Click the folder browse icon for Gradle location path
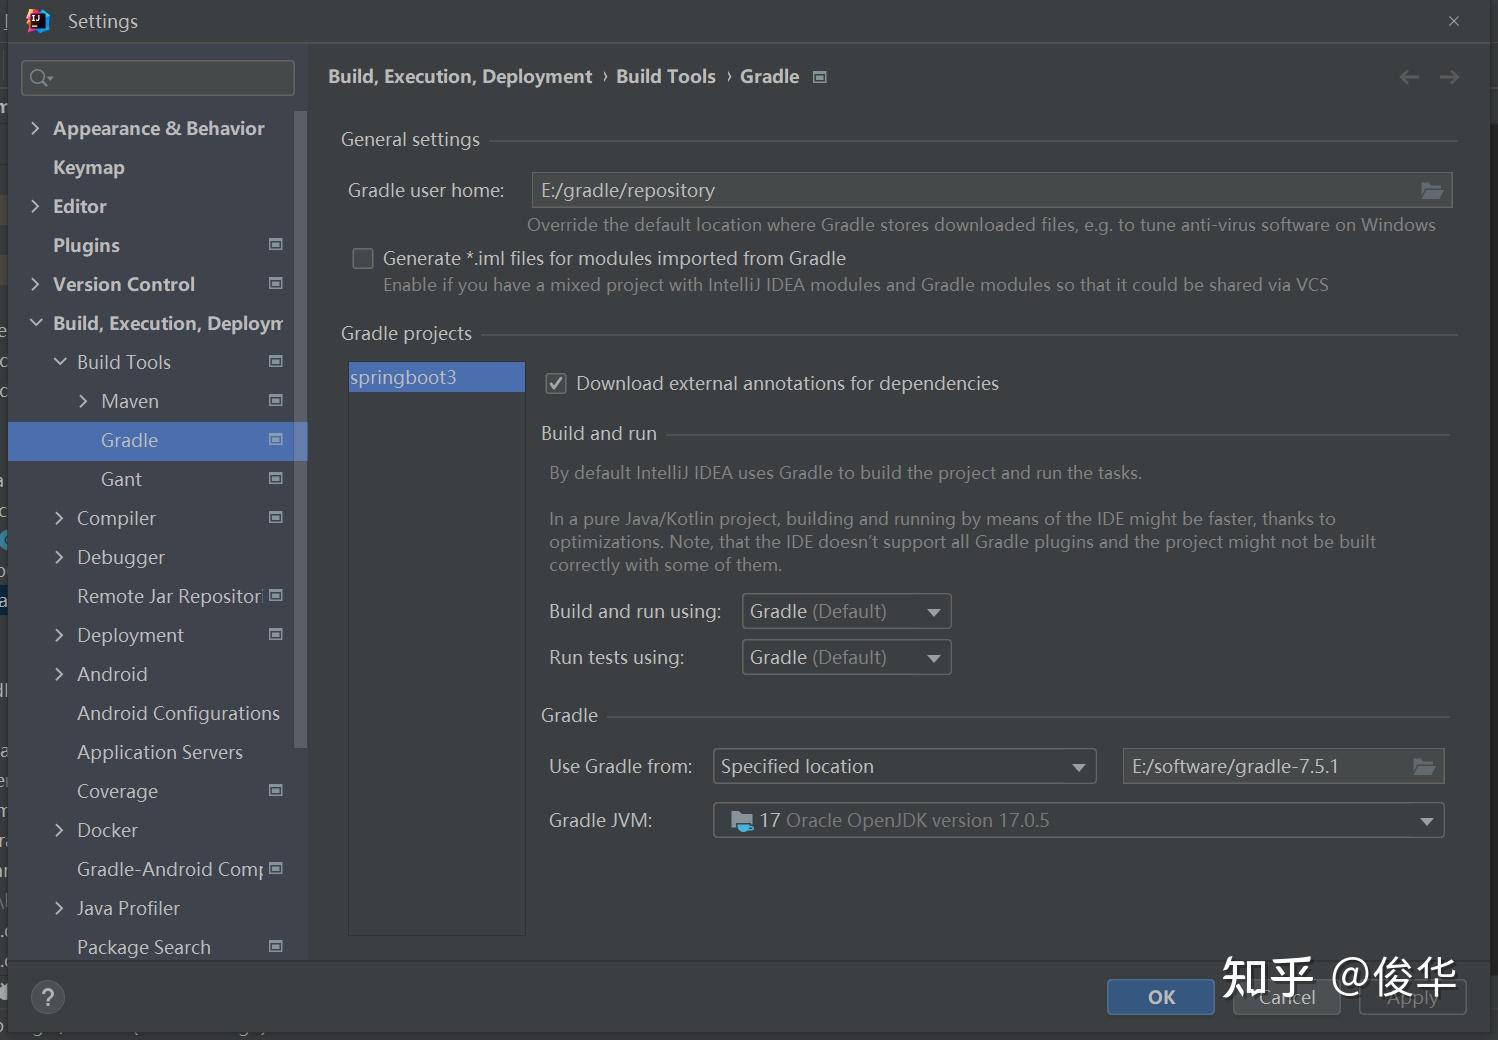 tap(1424, 767)
